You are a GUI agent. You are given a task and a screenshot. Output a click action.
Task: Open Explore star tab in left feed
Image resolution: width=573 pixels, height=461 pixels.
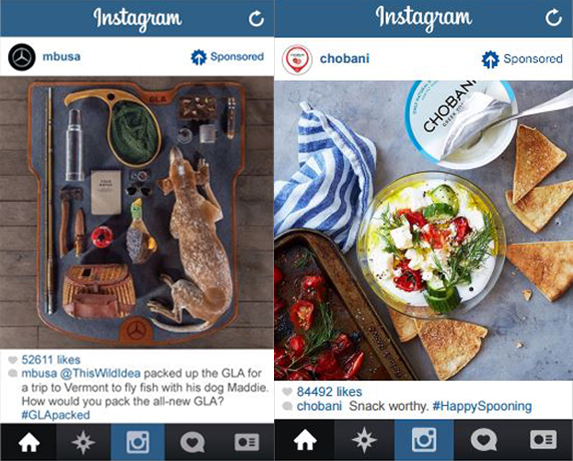83,442
